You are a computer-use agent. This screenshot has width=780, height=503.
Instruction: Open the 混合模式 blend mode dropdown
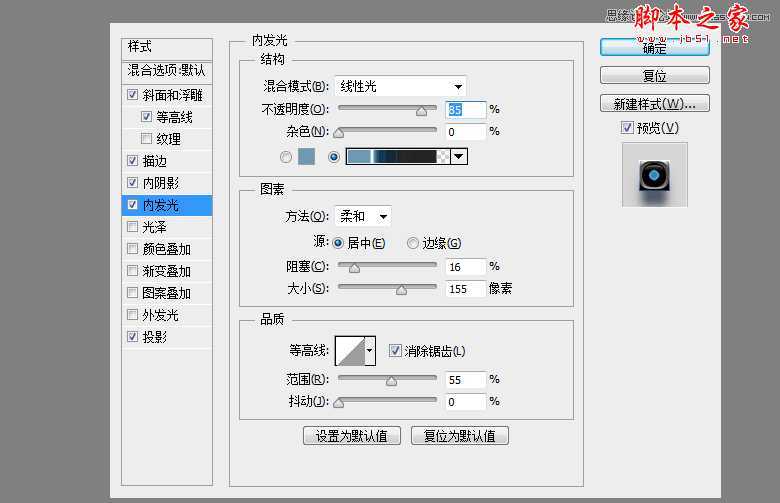pos(400,87)
